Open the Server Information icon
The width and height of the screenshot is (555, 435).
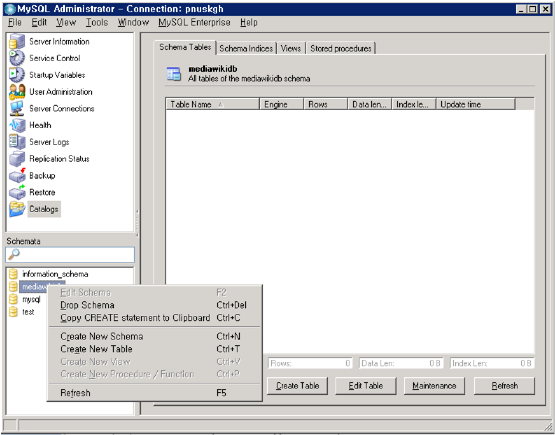pyautogui.click(x=17, y=41)
